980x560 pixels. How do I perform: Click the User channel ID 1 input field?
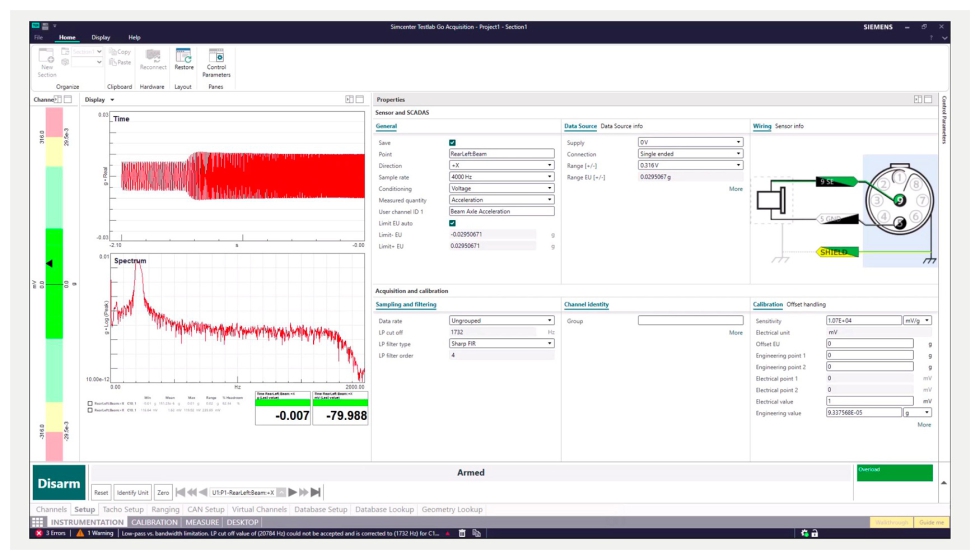tap(501, 211)
